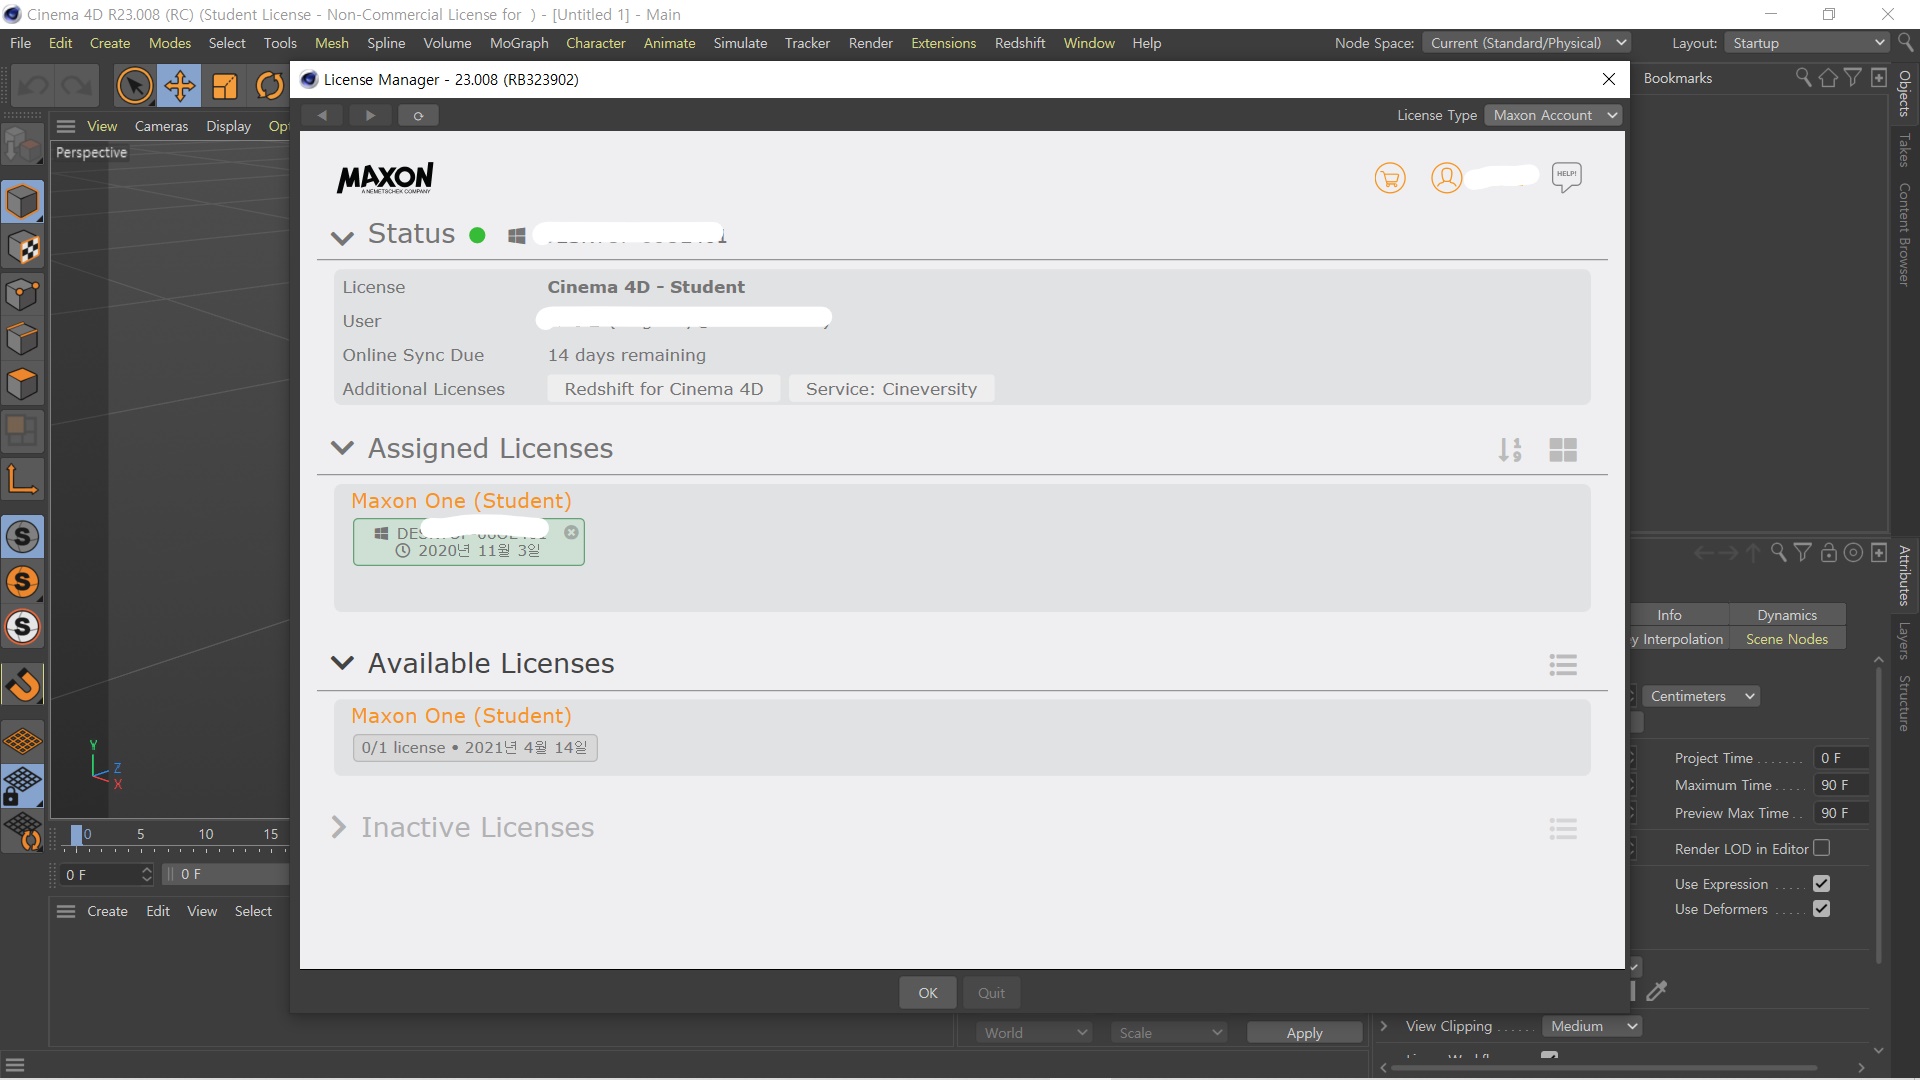Expand the Inactive Licenses section

[338, 827]
